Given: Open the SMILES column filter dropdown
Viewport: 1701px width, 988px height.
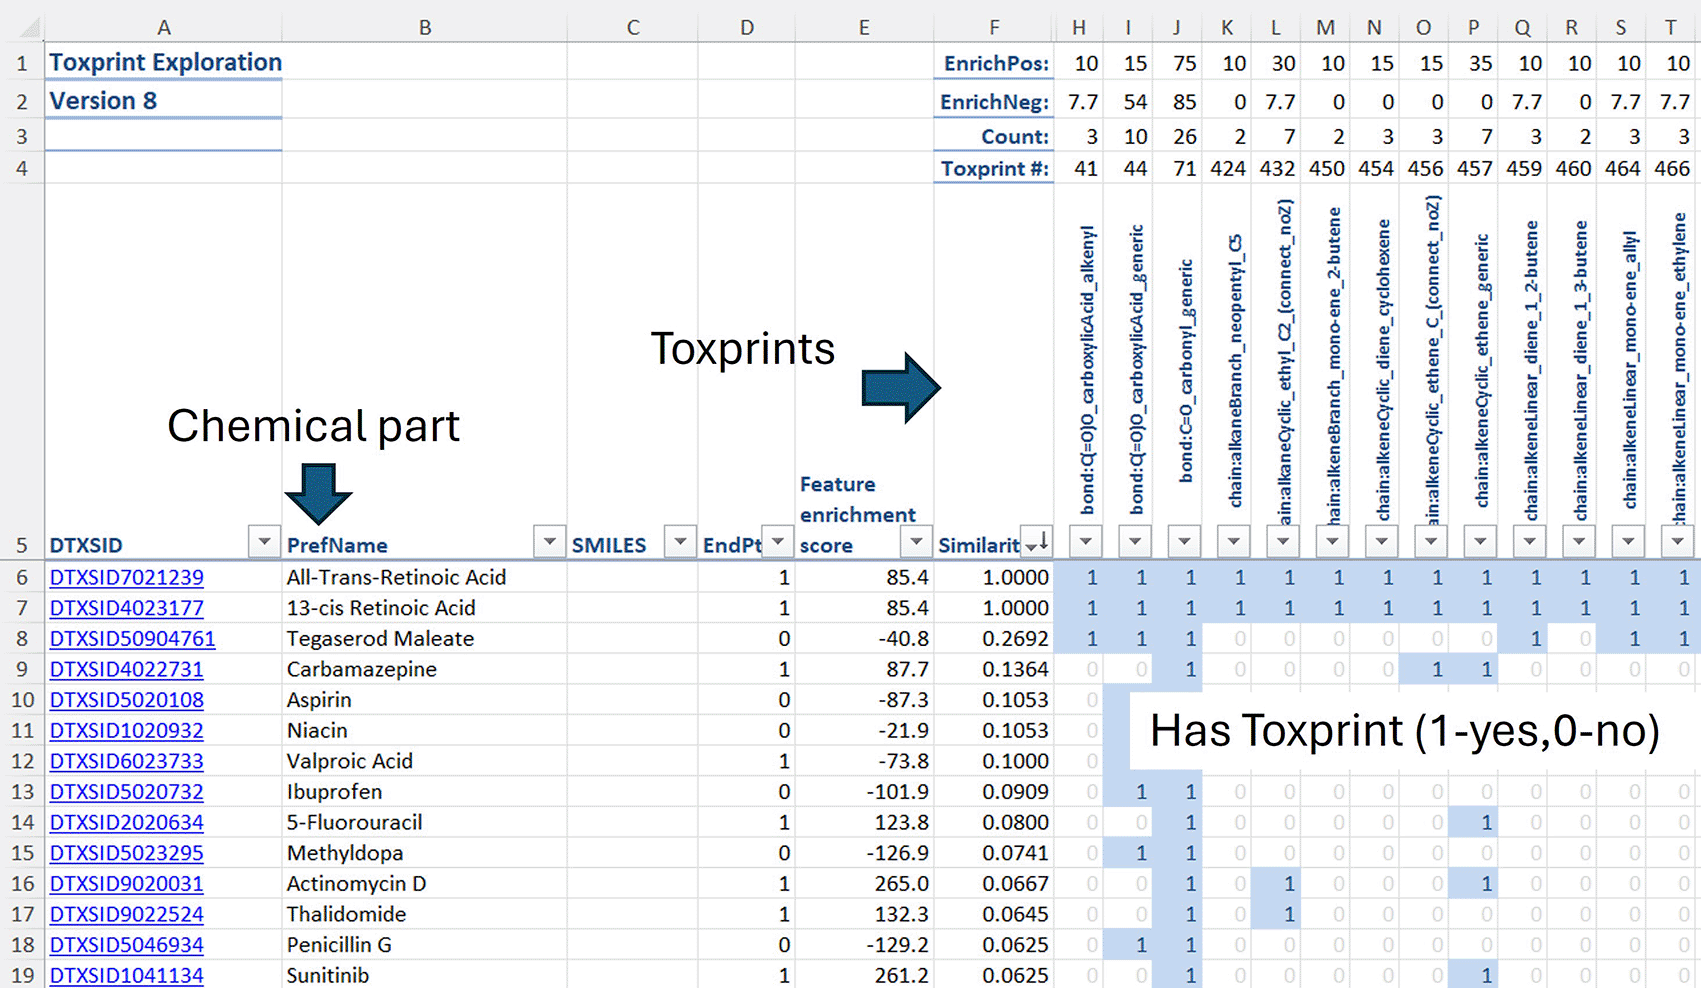Looking at the screenshot, I should pyautogui.click(x=680, y=541).
